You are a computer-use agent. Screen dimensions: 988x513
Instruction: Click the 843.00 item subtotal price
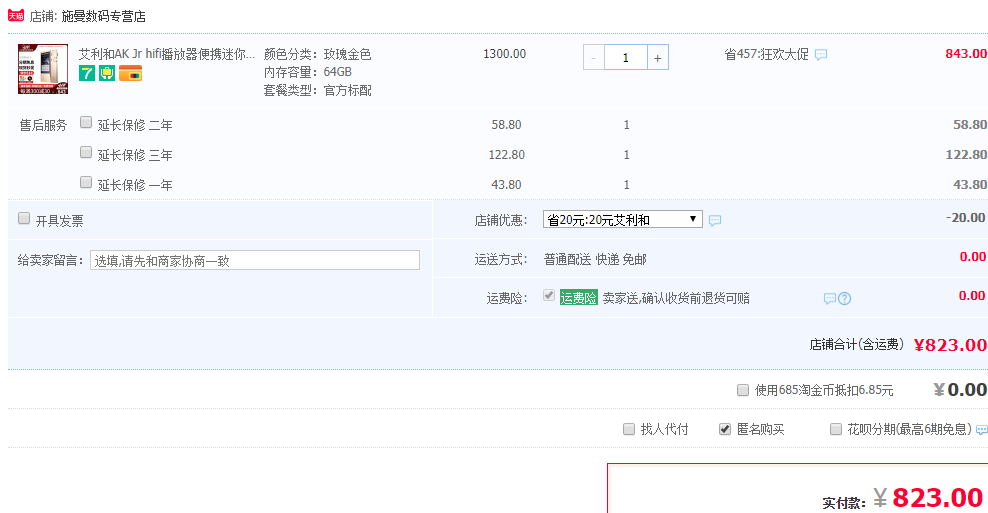[966, 54]
